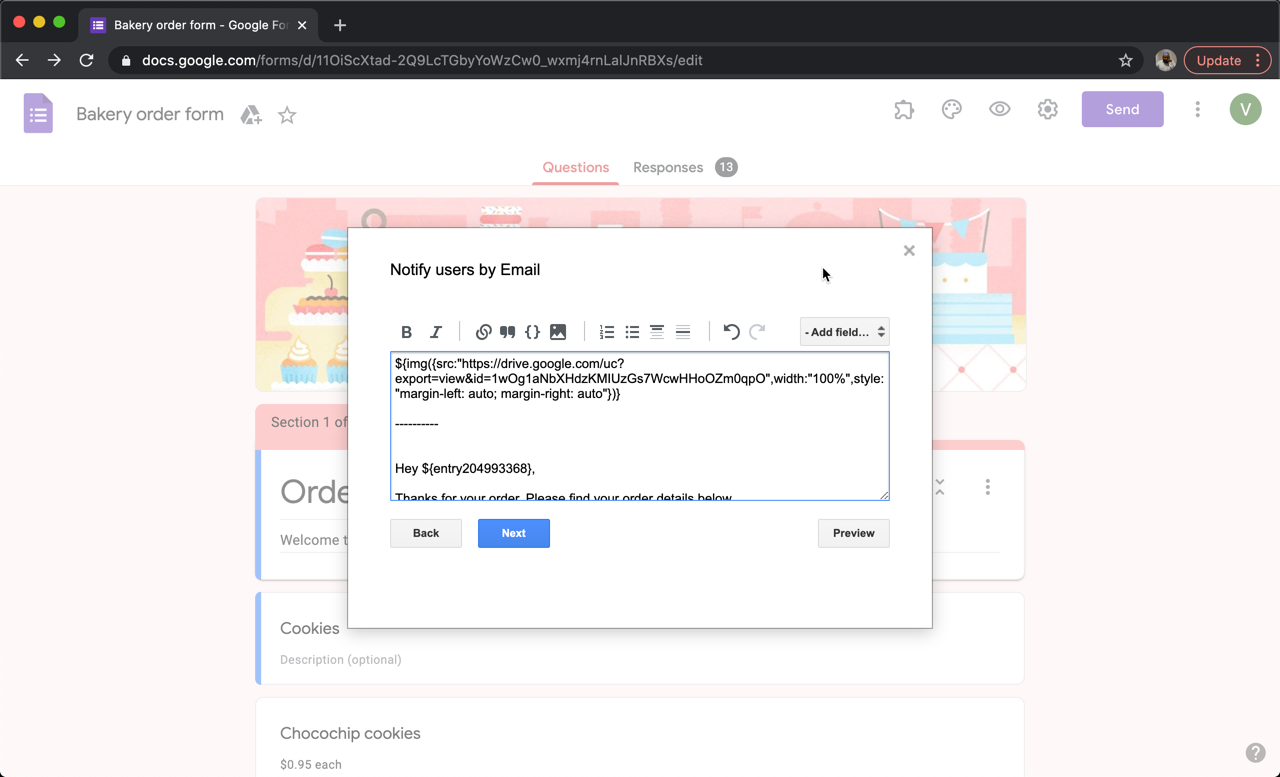The image size is (1280, 777).
Task: Apply numbered list formatting
Action: pos(607,332)
